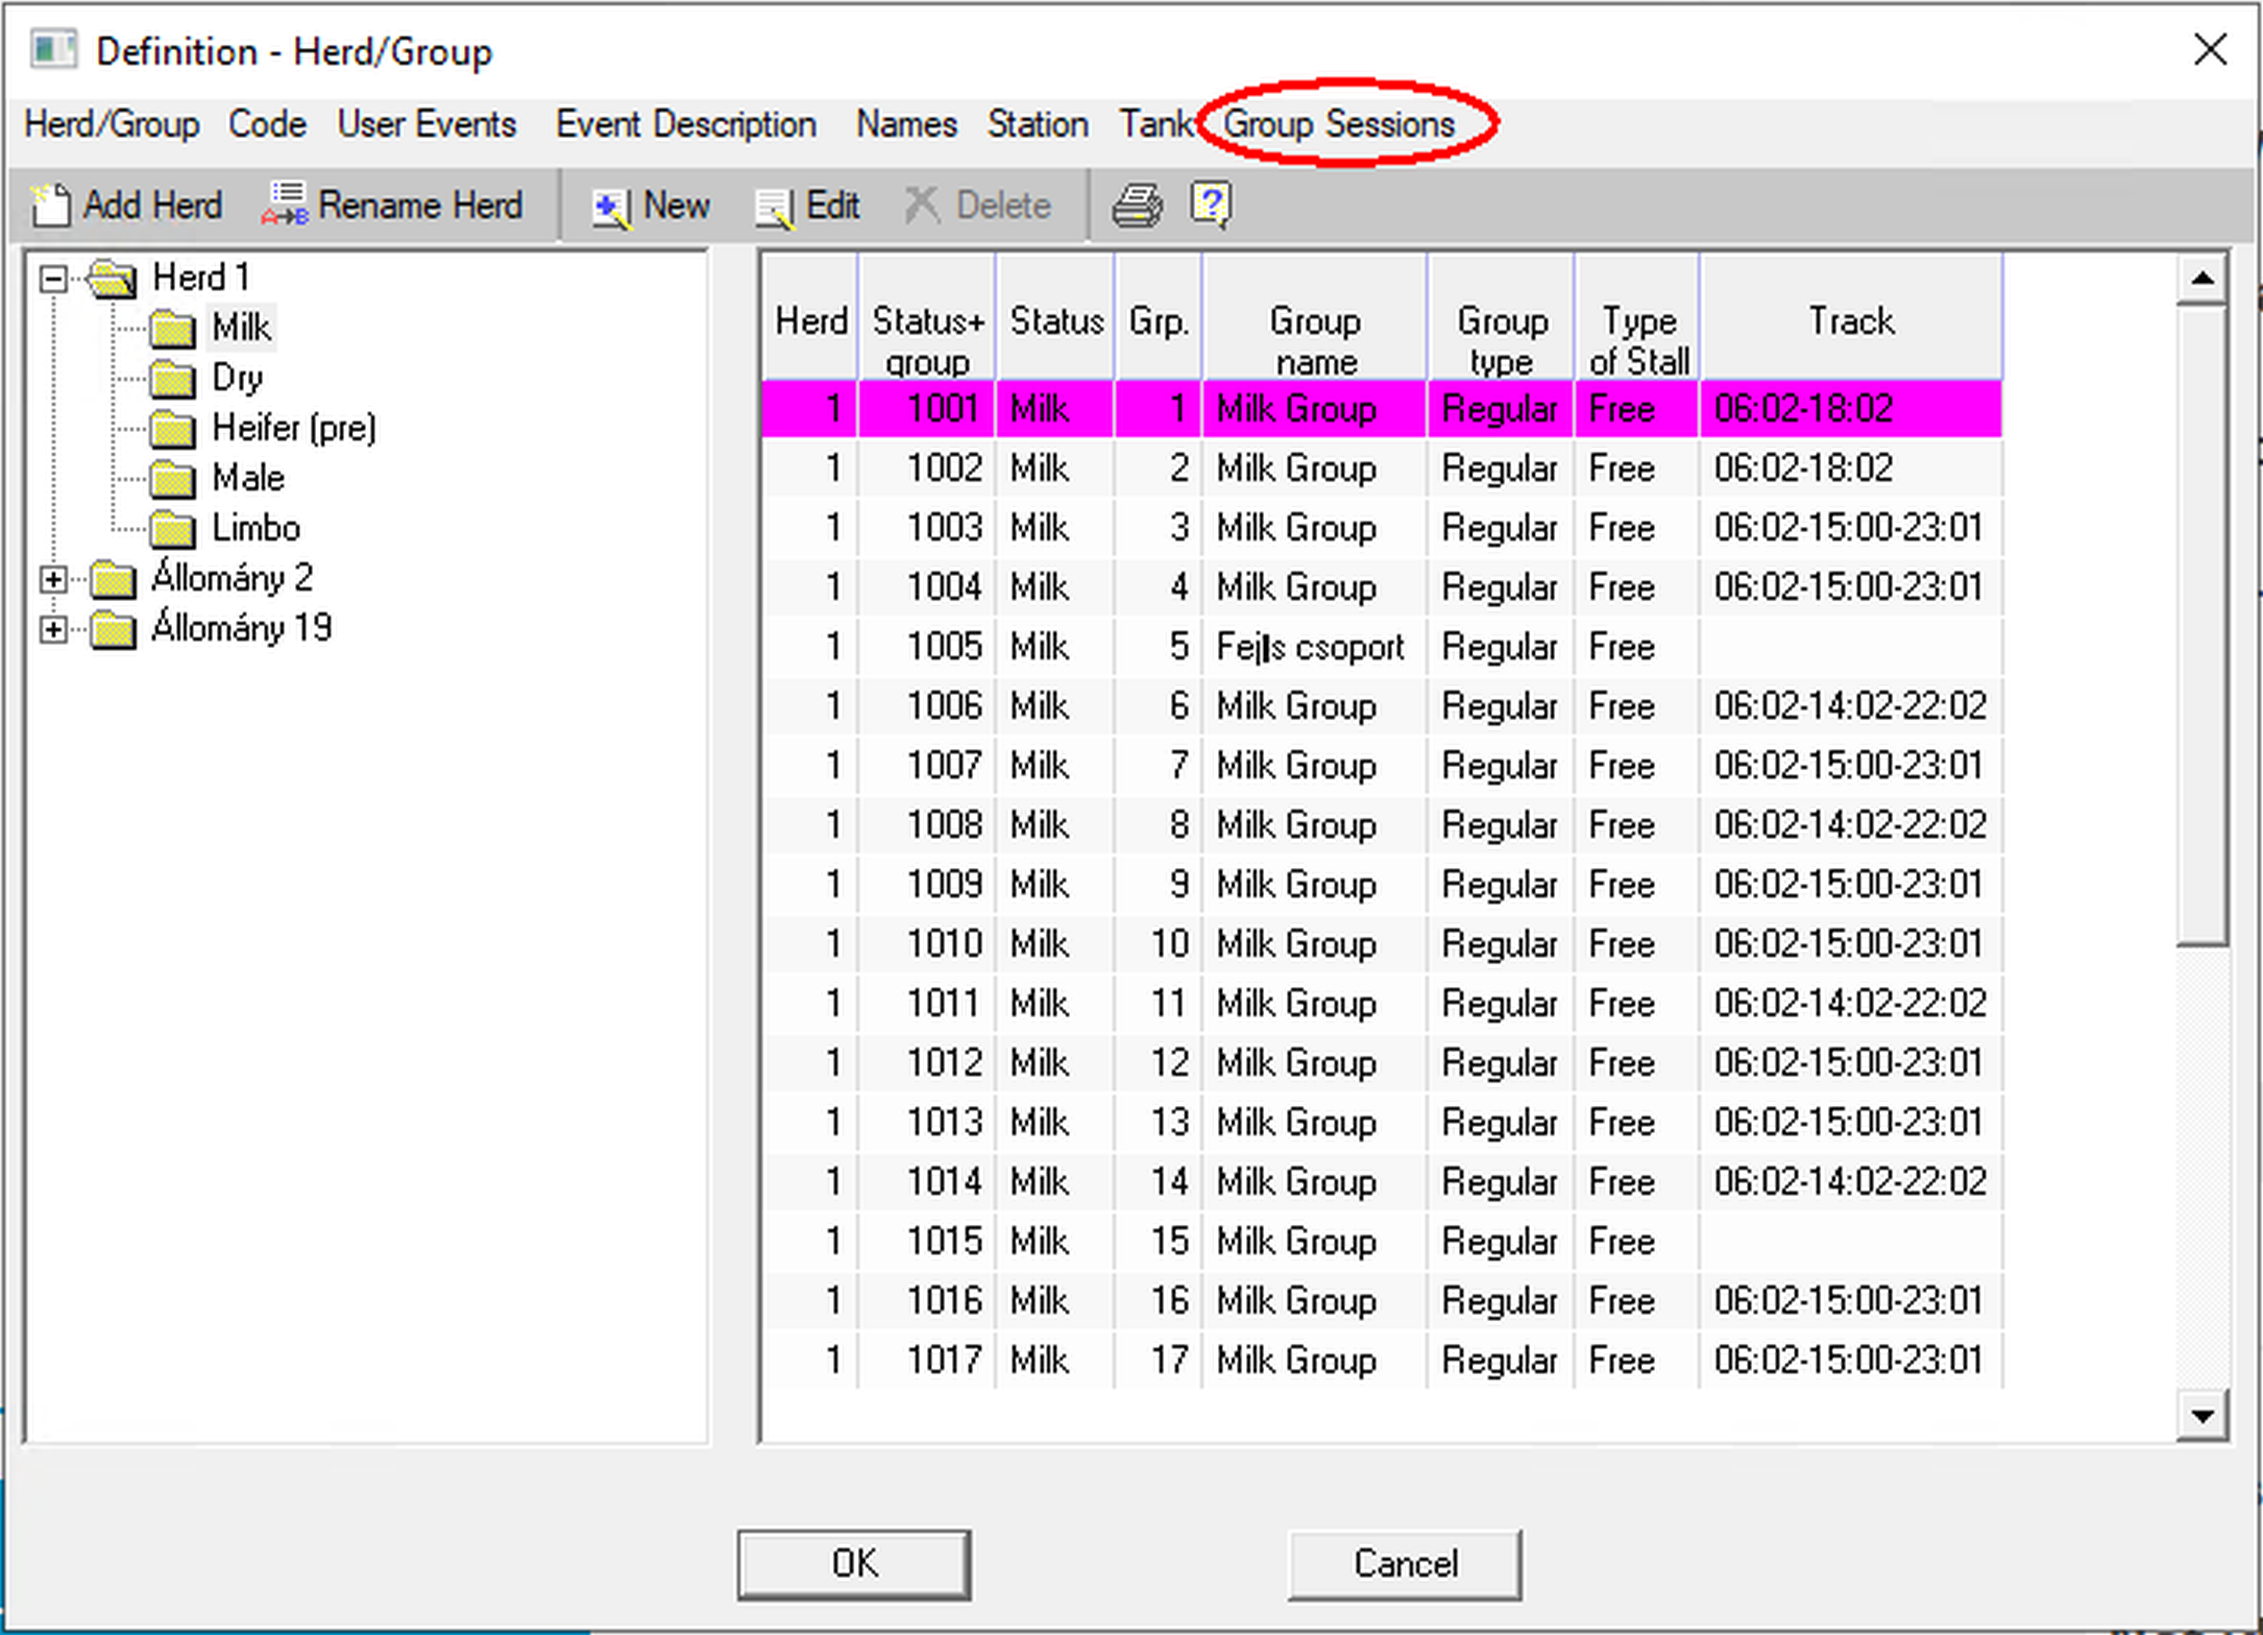Collapse the Herd 1 tree node
This screenshot has height=1635, width=2263.
(54, 278)
